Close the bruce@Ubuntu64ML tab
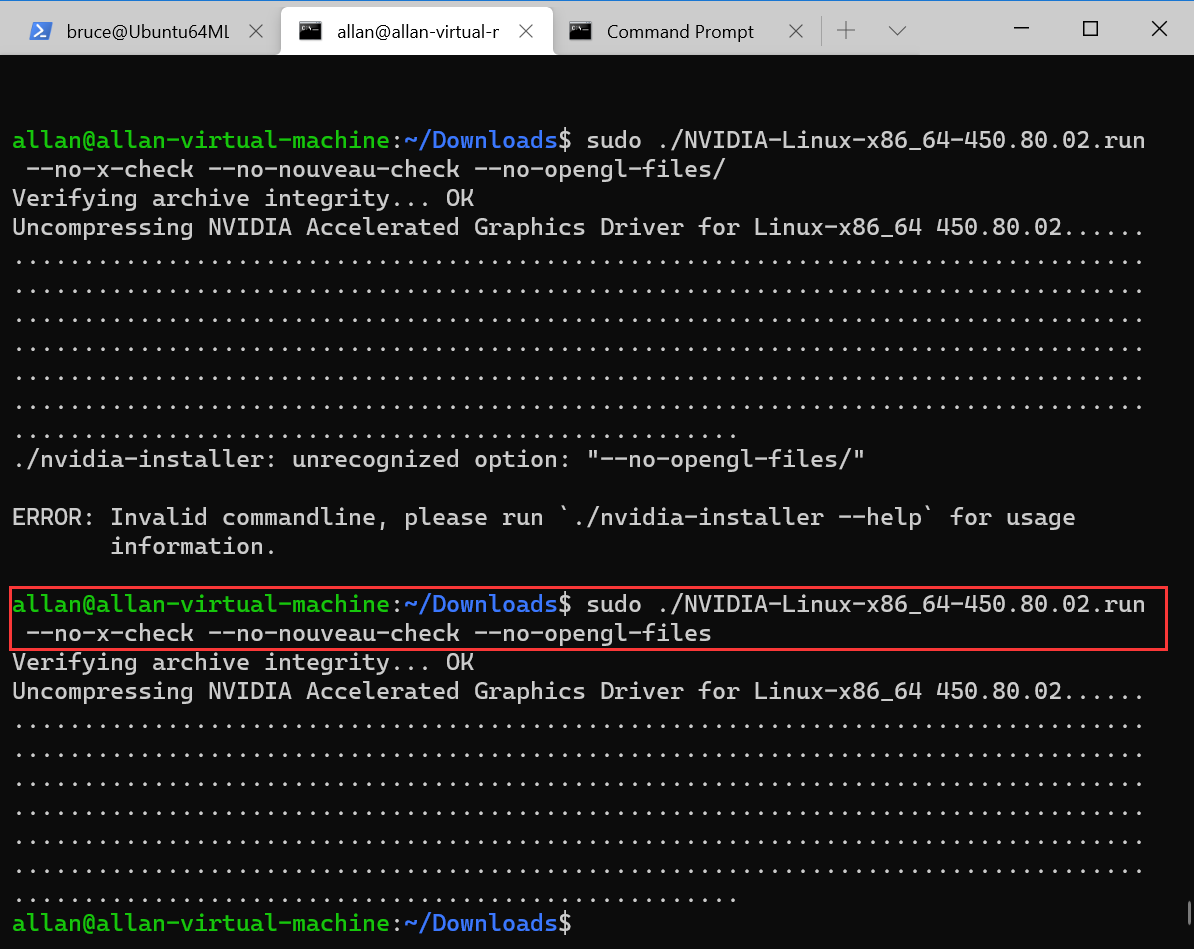1194x949 pixels. click(x=257, y=31)
